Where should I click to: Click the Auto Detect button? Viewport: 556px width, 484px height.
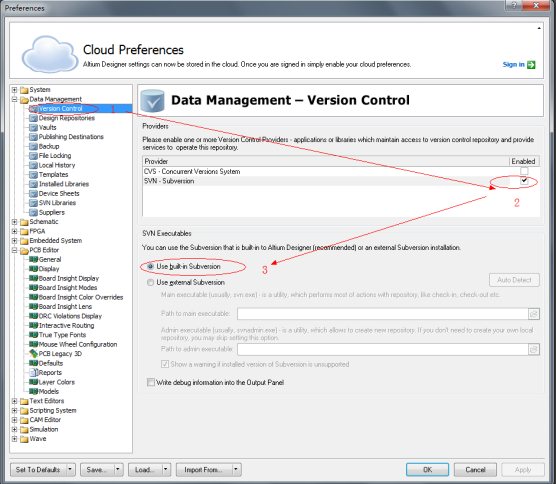tap(514, 280)
